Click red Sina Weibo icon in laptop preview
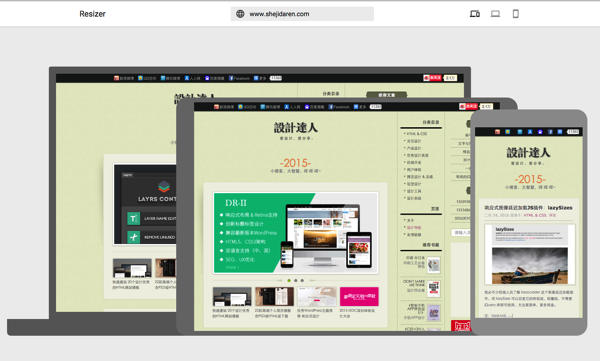Screen dimensions: 600x361 click(116, 78)
